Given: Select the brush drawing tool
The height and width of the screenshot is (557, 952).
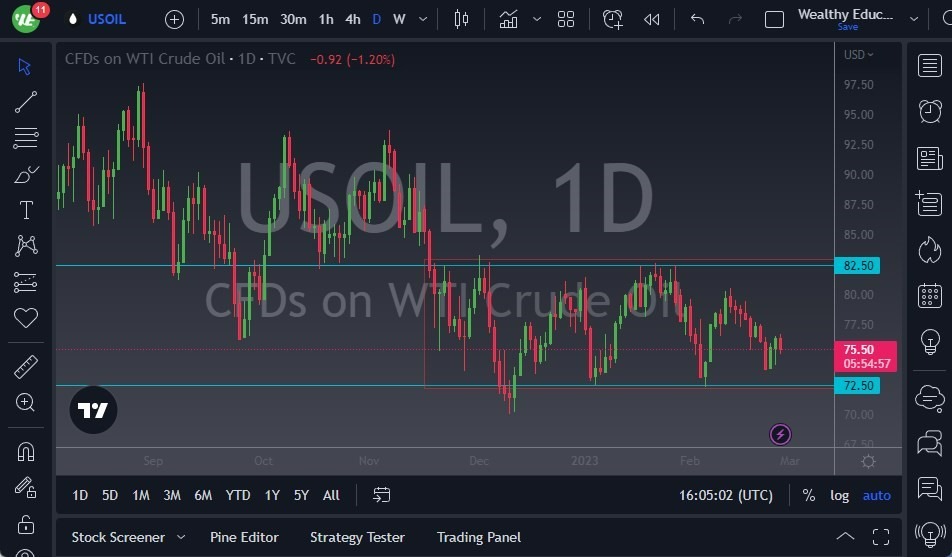Looking at the screenshot, I should tap(26, 174).
